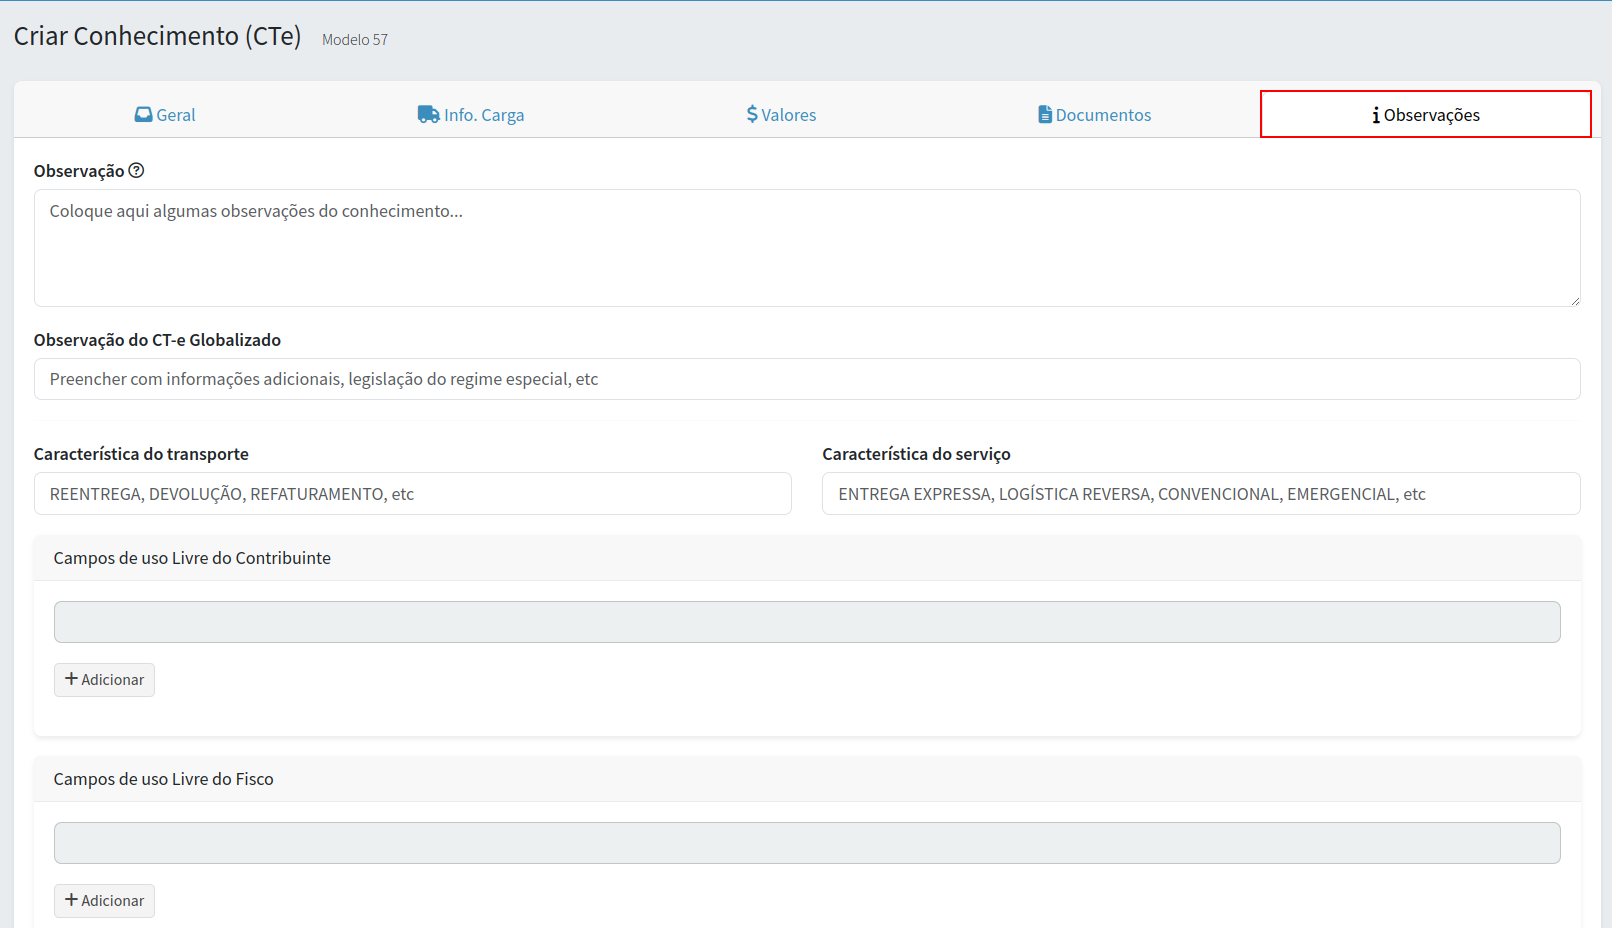Add a Contribuinte free-use field with Adicionar
Screen dimensions: 1612x928
105,680
